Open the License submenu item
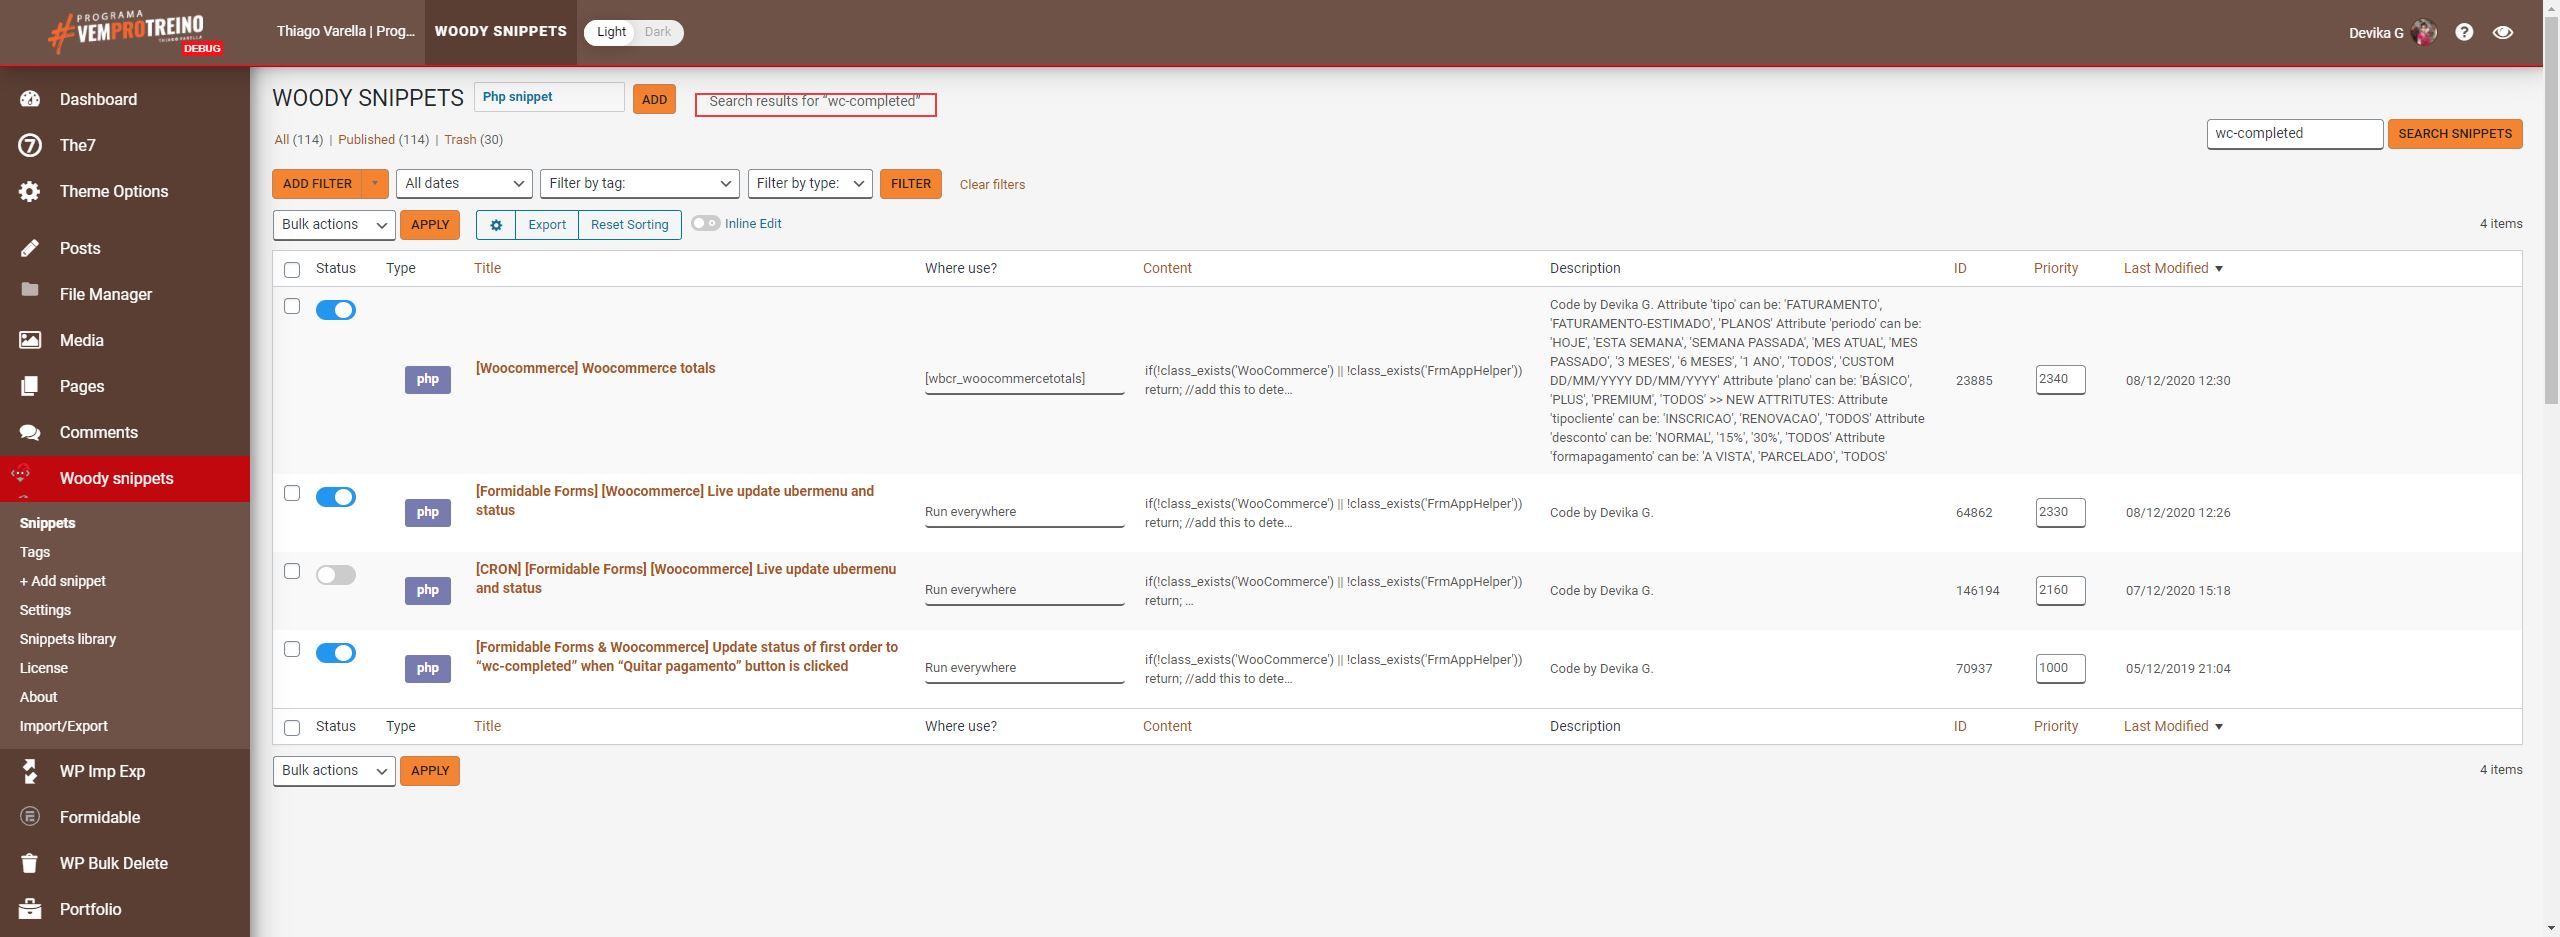Viewport: 2560px width, 937px height. pos(44,668)
